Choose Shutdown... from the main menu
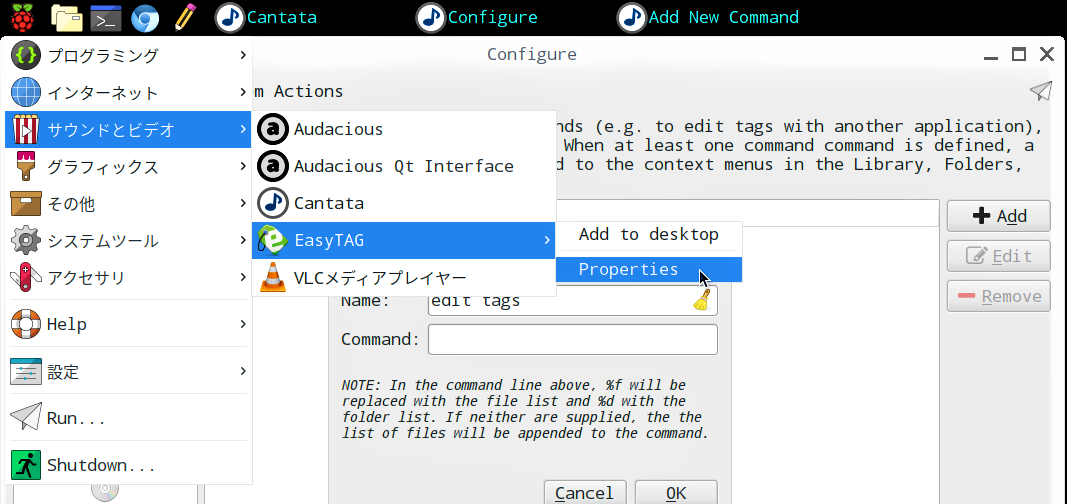 click(128, 465)
